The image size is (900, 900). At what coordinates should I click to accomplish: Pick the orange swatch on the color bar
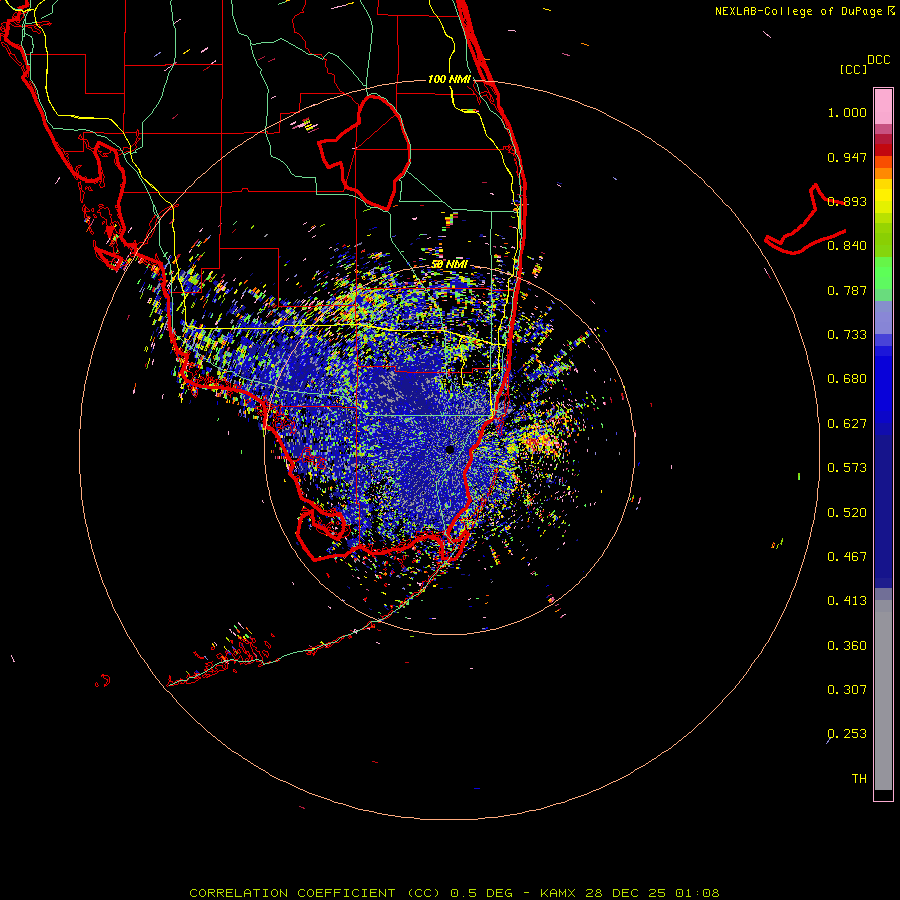point(883,173)
